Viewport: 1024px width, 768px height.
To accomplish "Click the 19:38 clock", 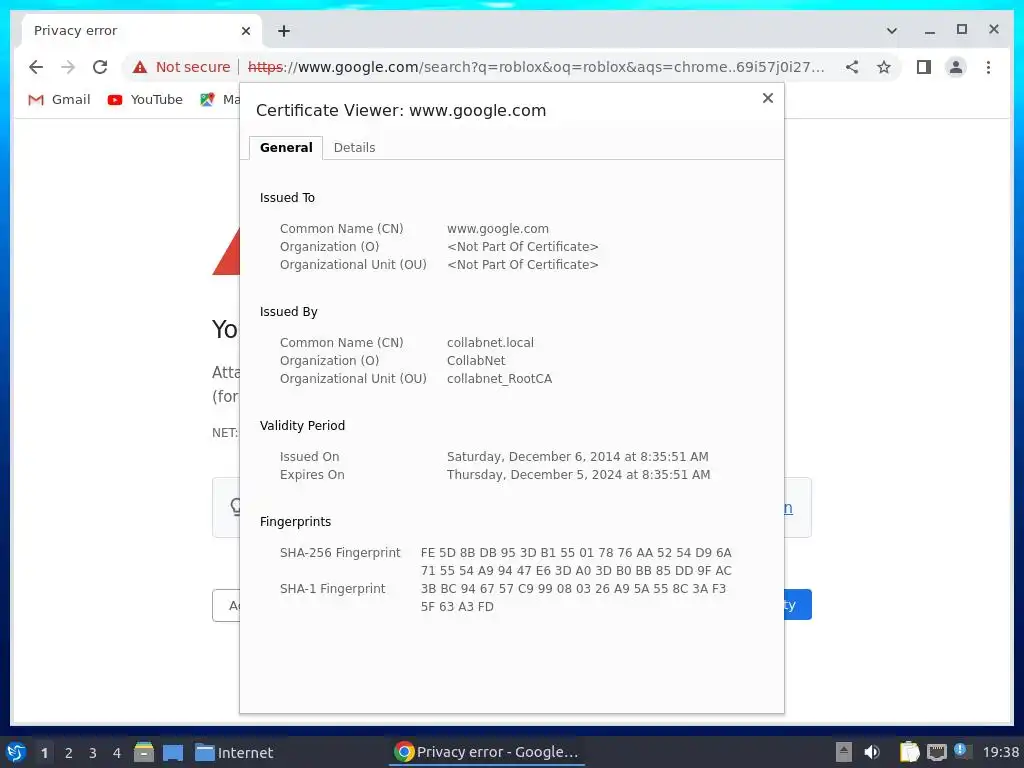I will pyautogui.click(x=1000, y=752).
